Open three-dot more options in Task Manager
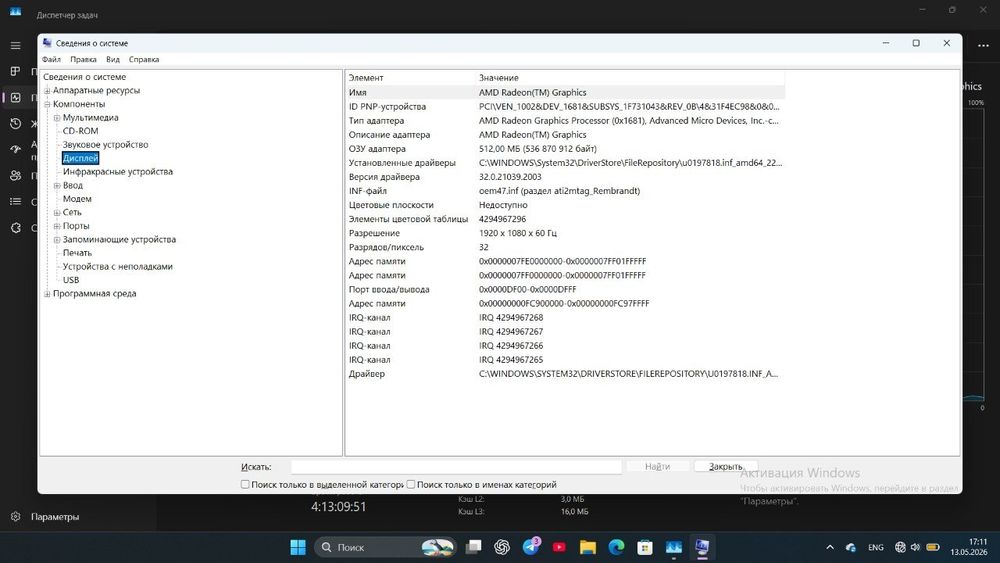The height and width of the screenshot is (563, 1000). coord(983,45)
